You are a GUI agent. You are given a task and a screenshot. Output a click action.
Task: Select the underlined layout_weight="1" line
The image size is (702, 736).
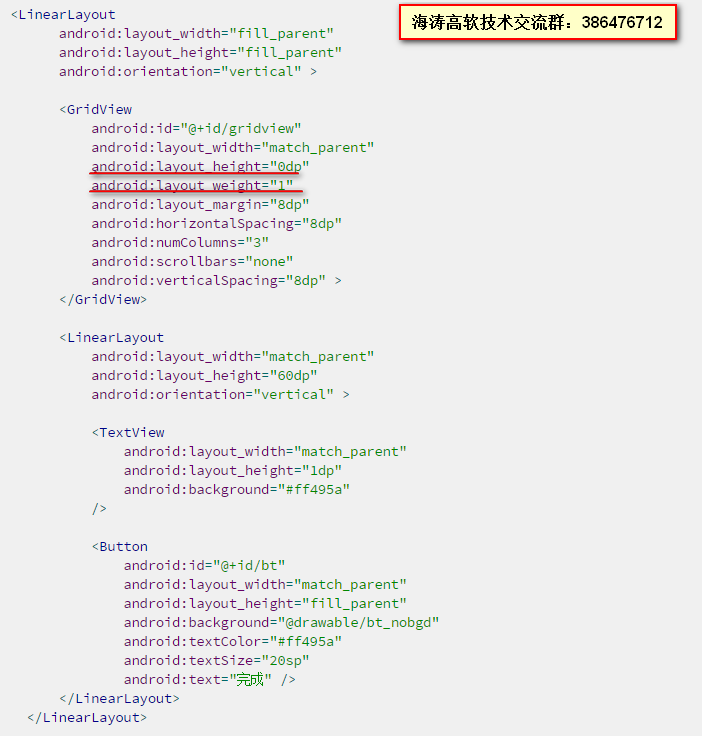tap(192, 185)
